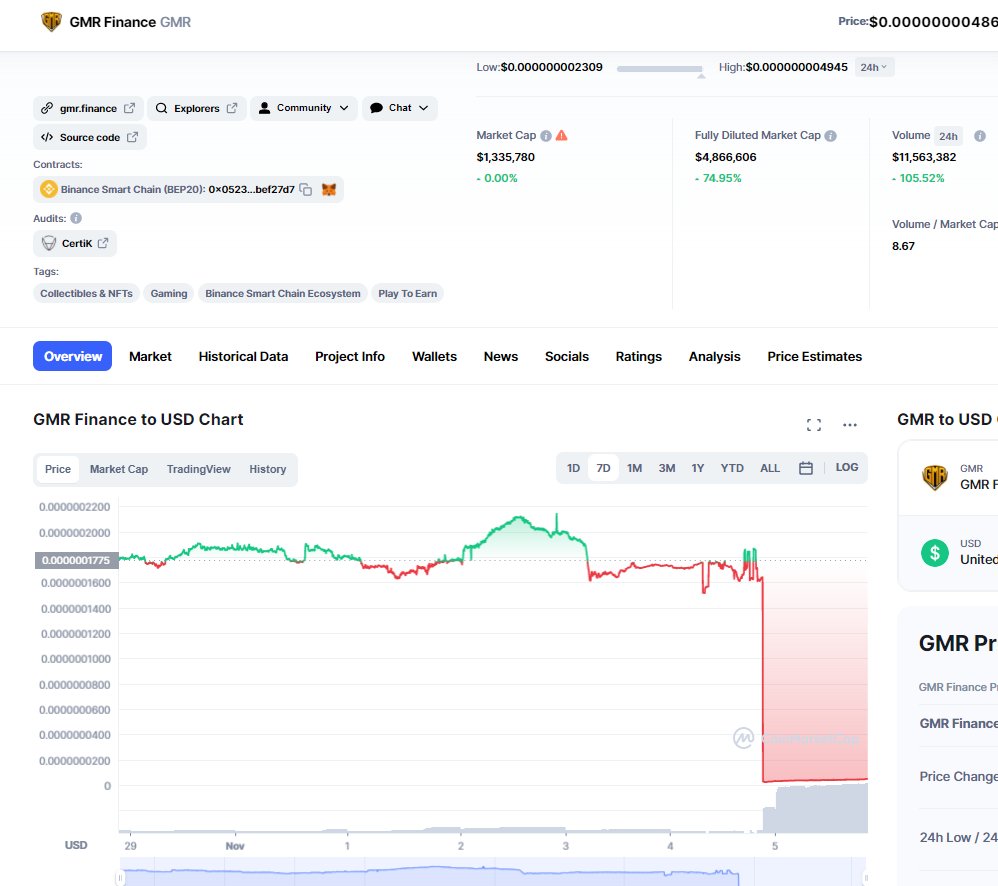Select the Binance Smart Chain Ecosystem tag
Image resolution: width=998 pixels, height=886 pixels.
[x=283, y=293]
